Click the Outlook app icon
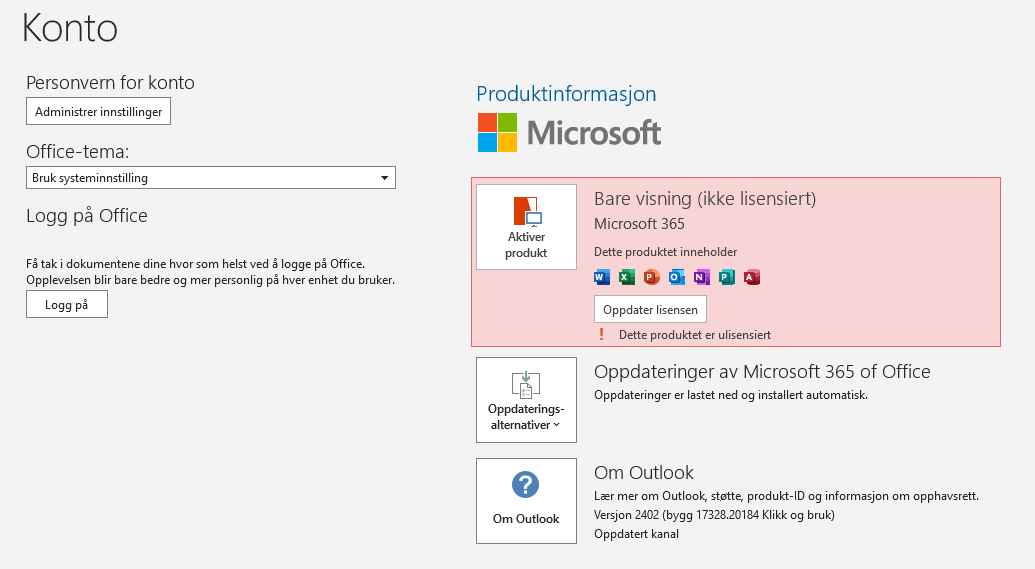This screenshot has width=1035, height=569. [677, 277]
